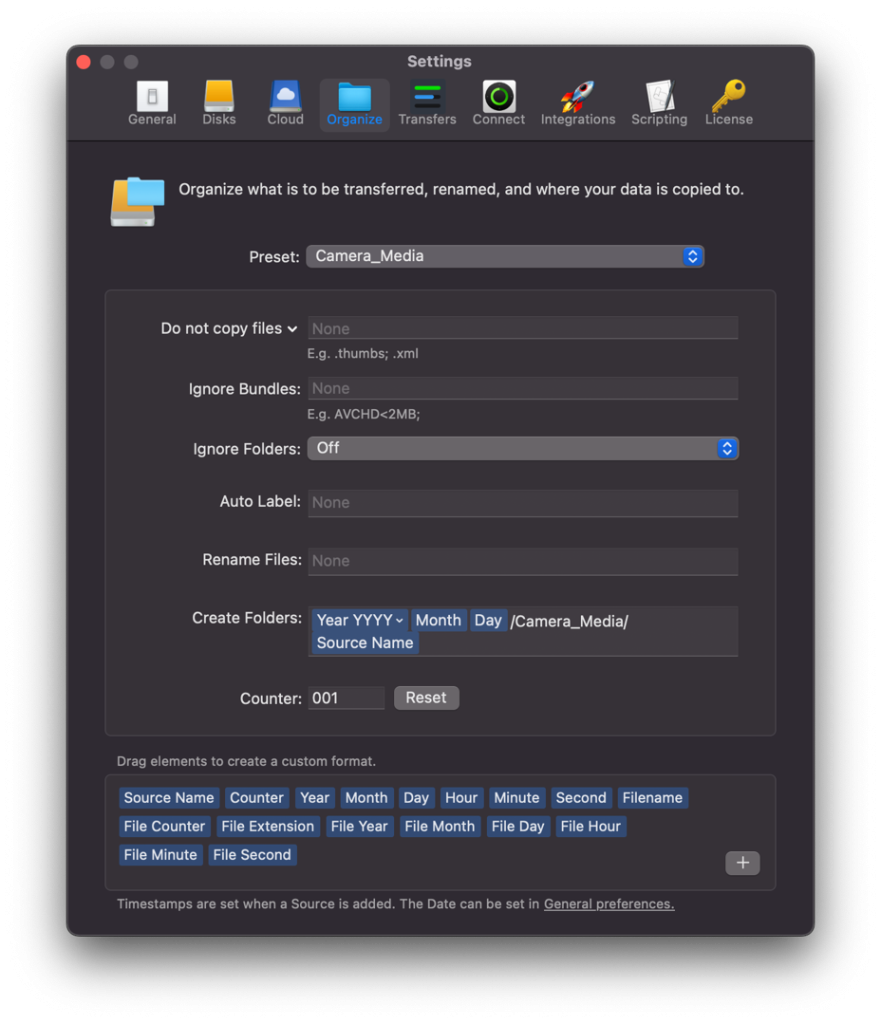Viewport: 881px width, 1024px height.
Task: Select the Filename format element
Action: pos(653,797)
